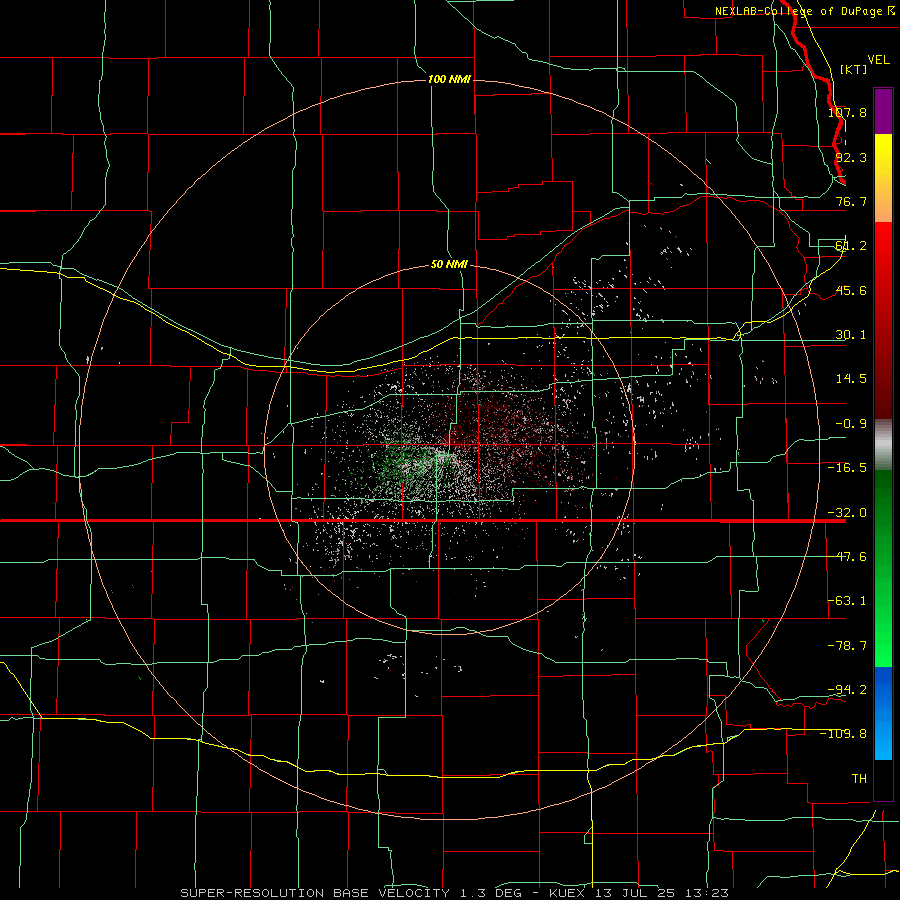This screenshot has width=900, height=900.
Task: Click the 92.3 velocity scale value
Action: 851,157
